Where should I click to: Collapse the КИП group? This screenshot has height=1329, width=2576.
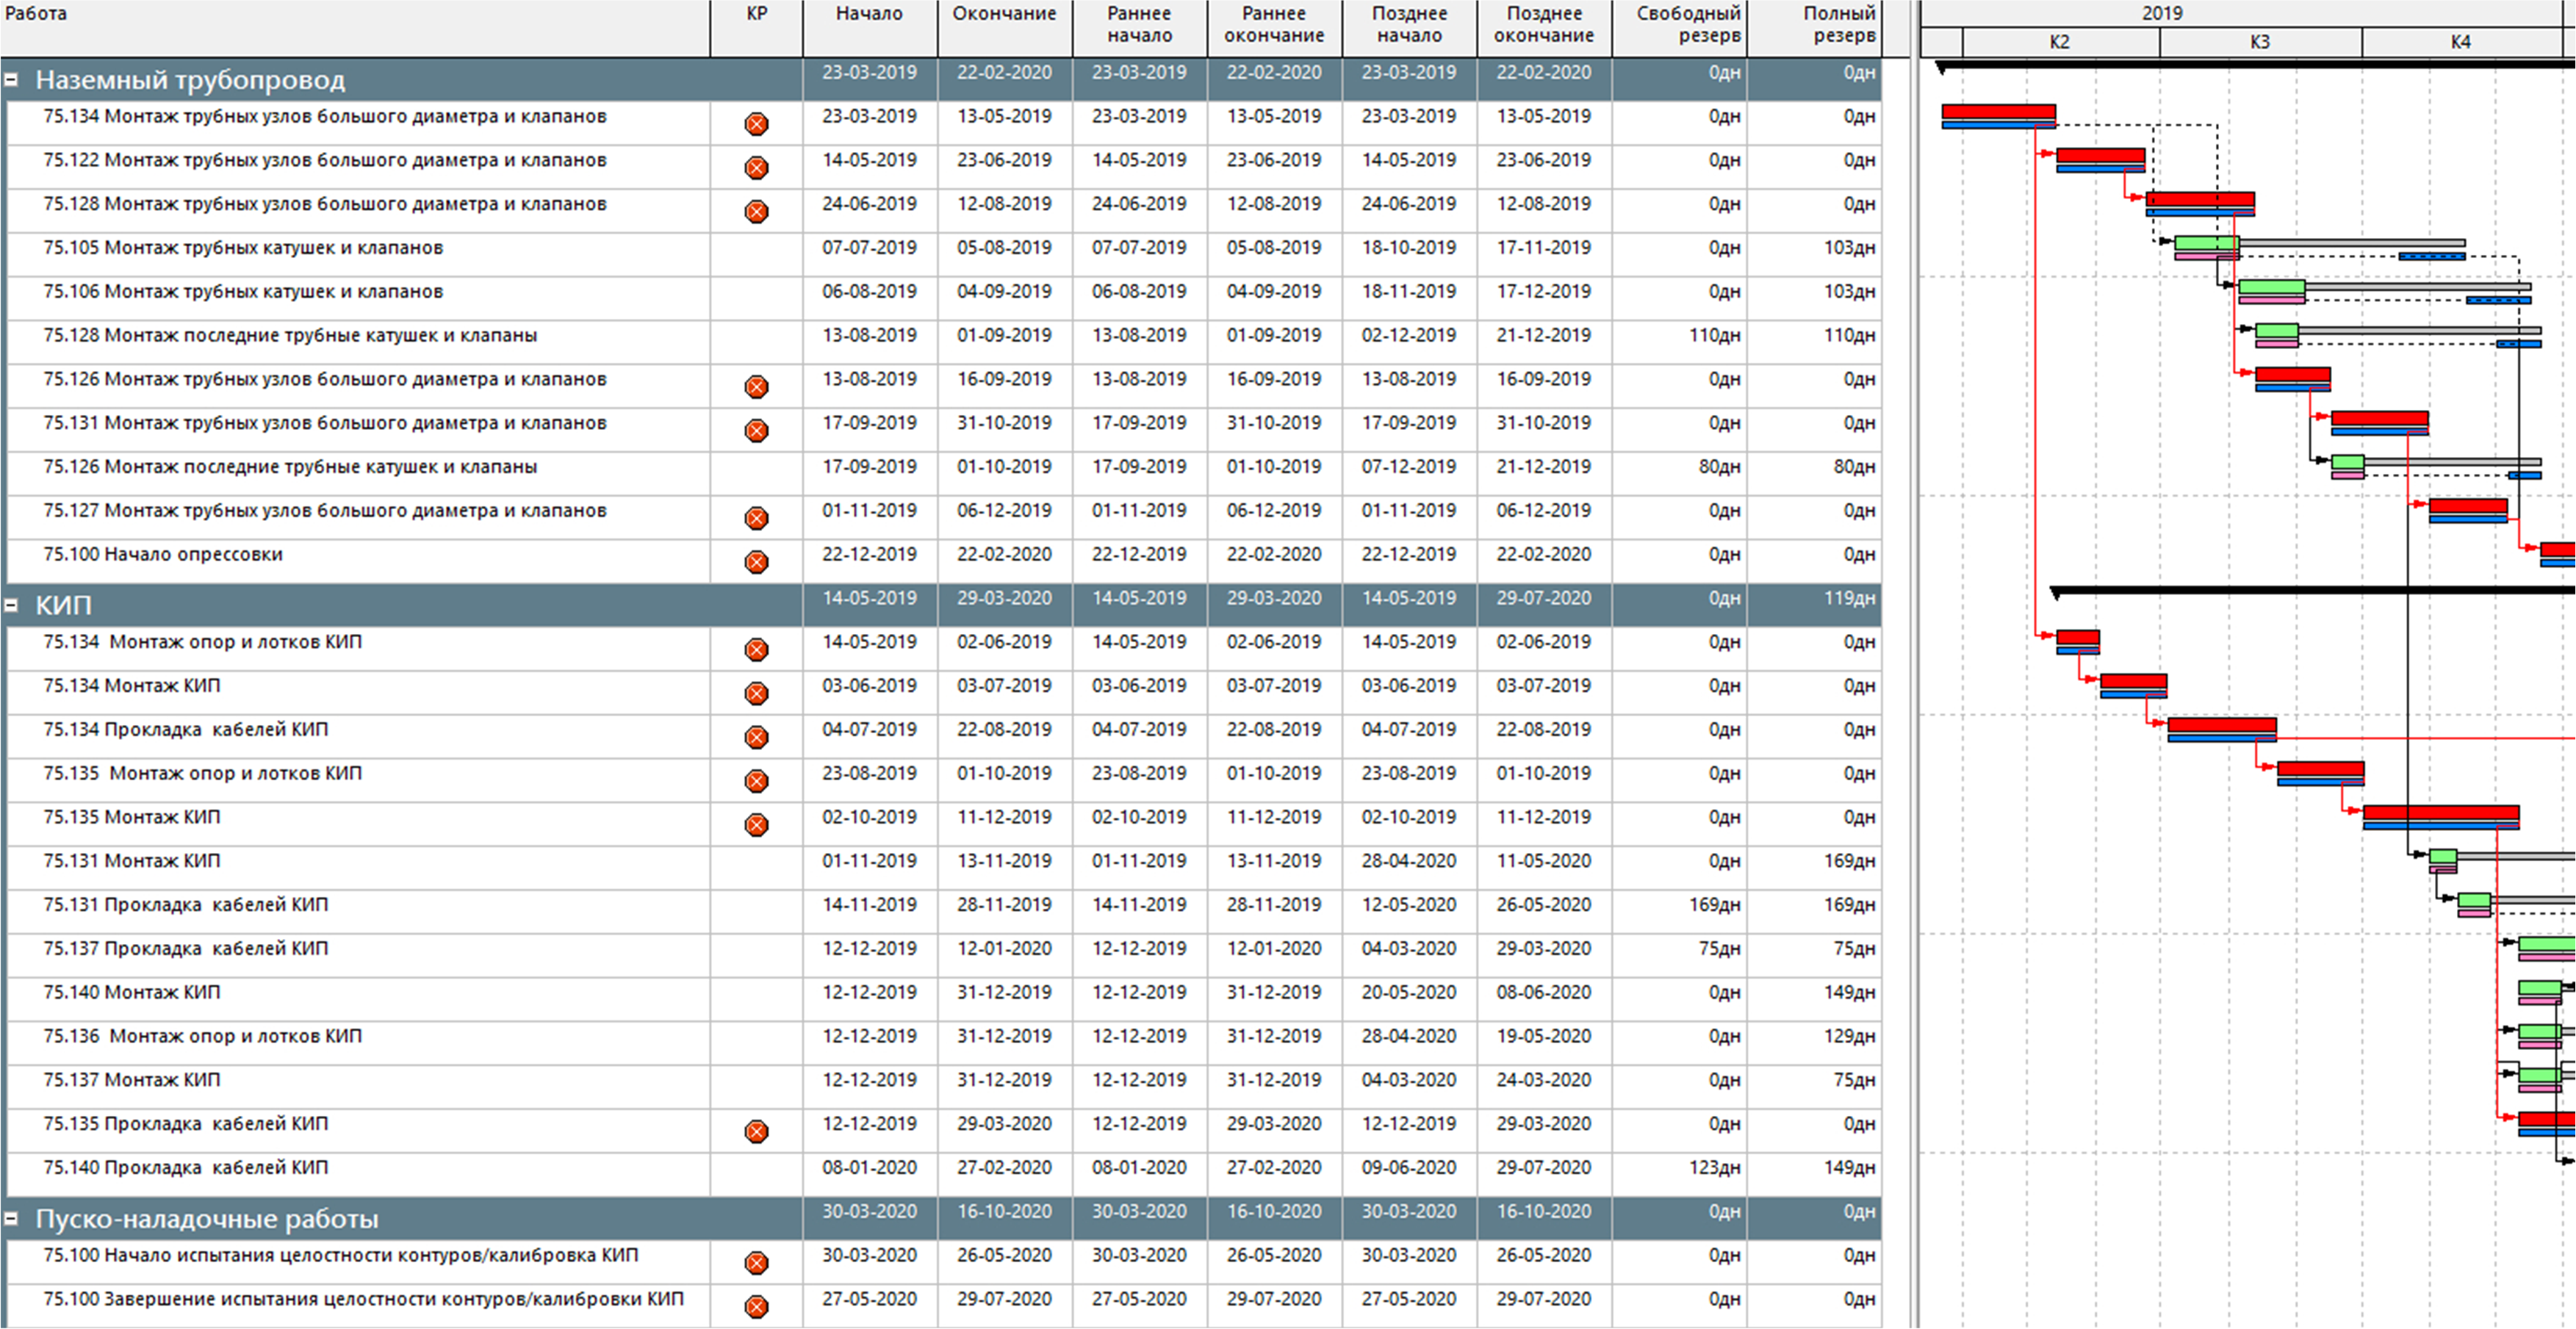coord(11,605)
